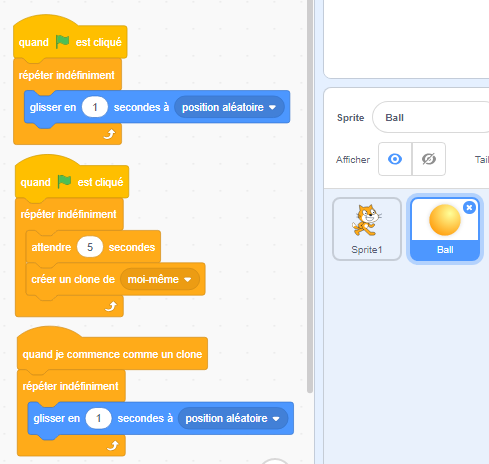Hide the sprite with crossed-eye button
The image size is (489, 464).
click(429, 159)
